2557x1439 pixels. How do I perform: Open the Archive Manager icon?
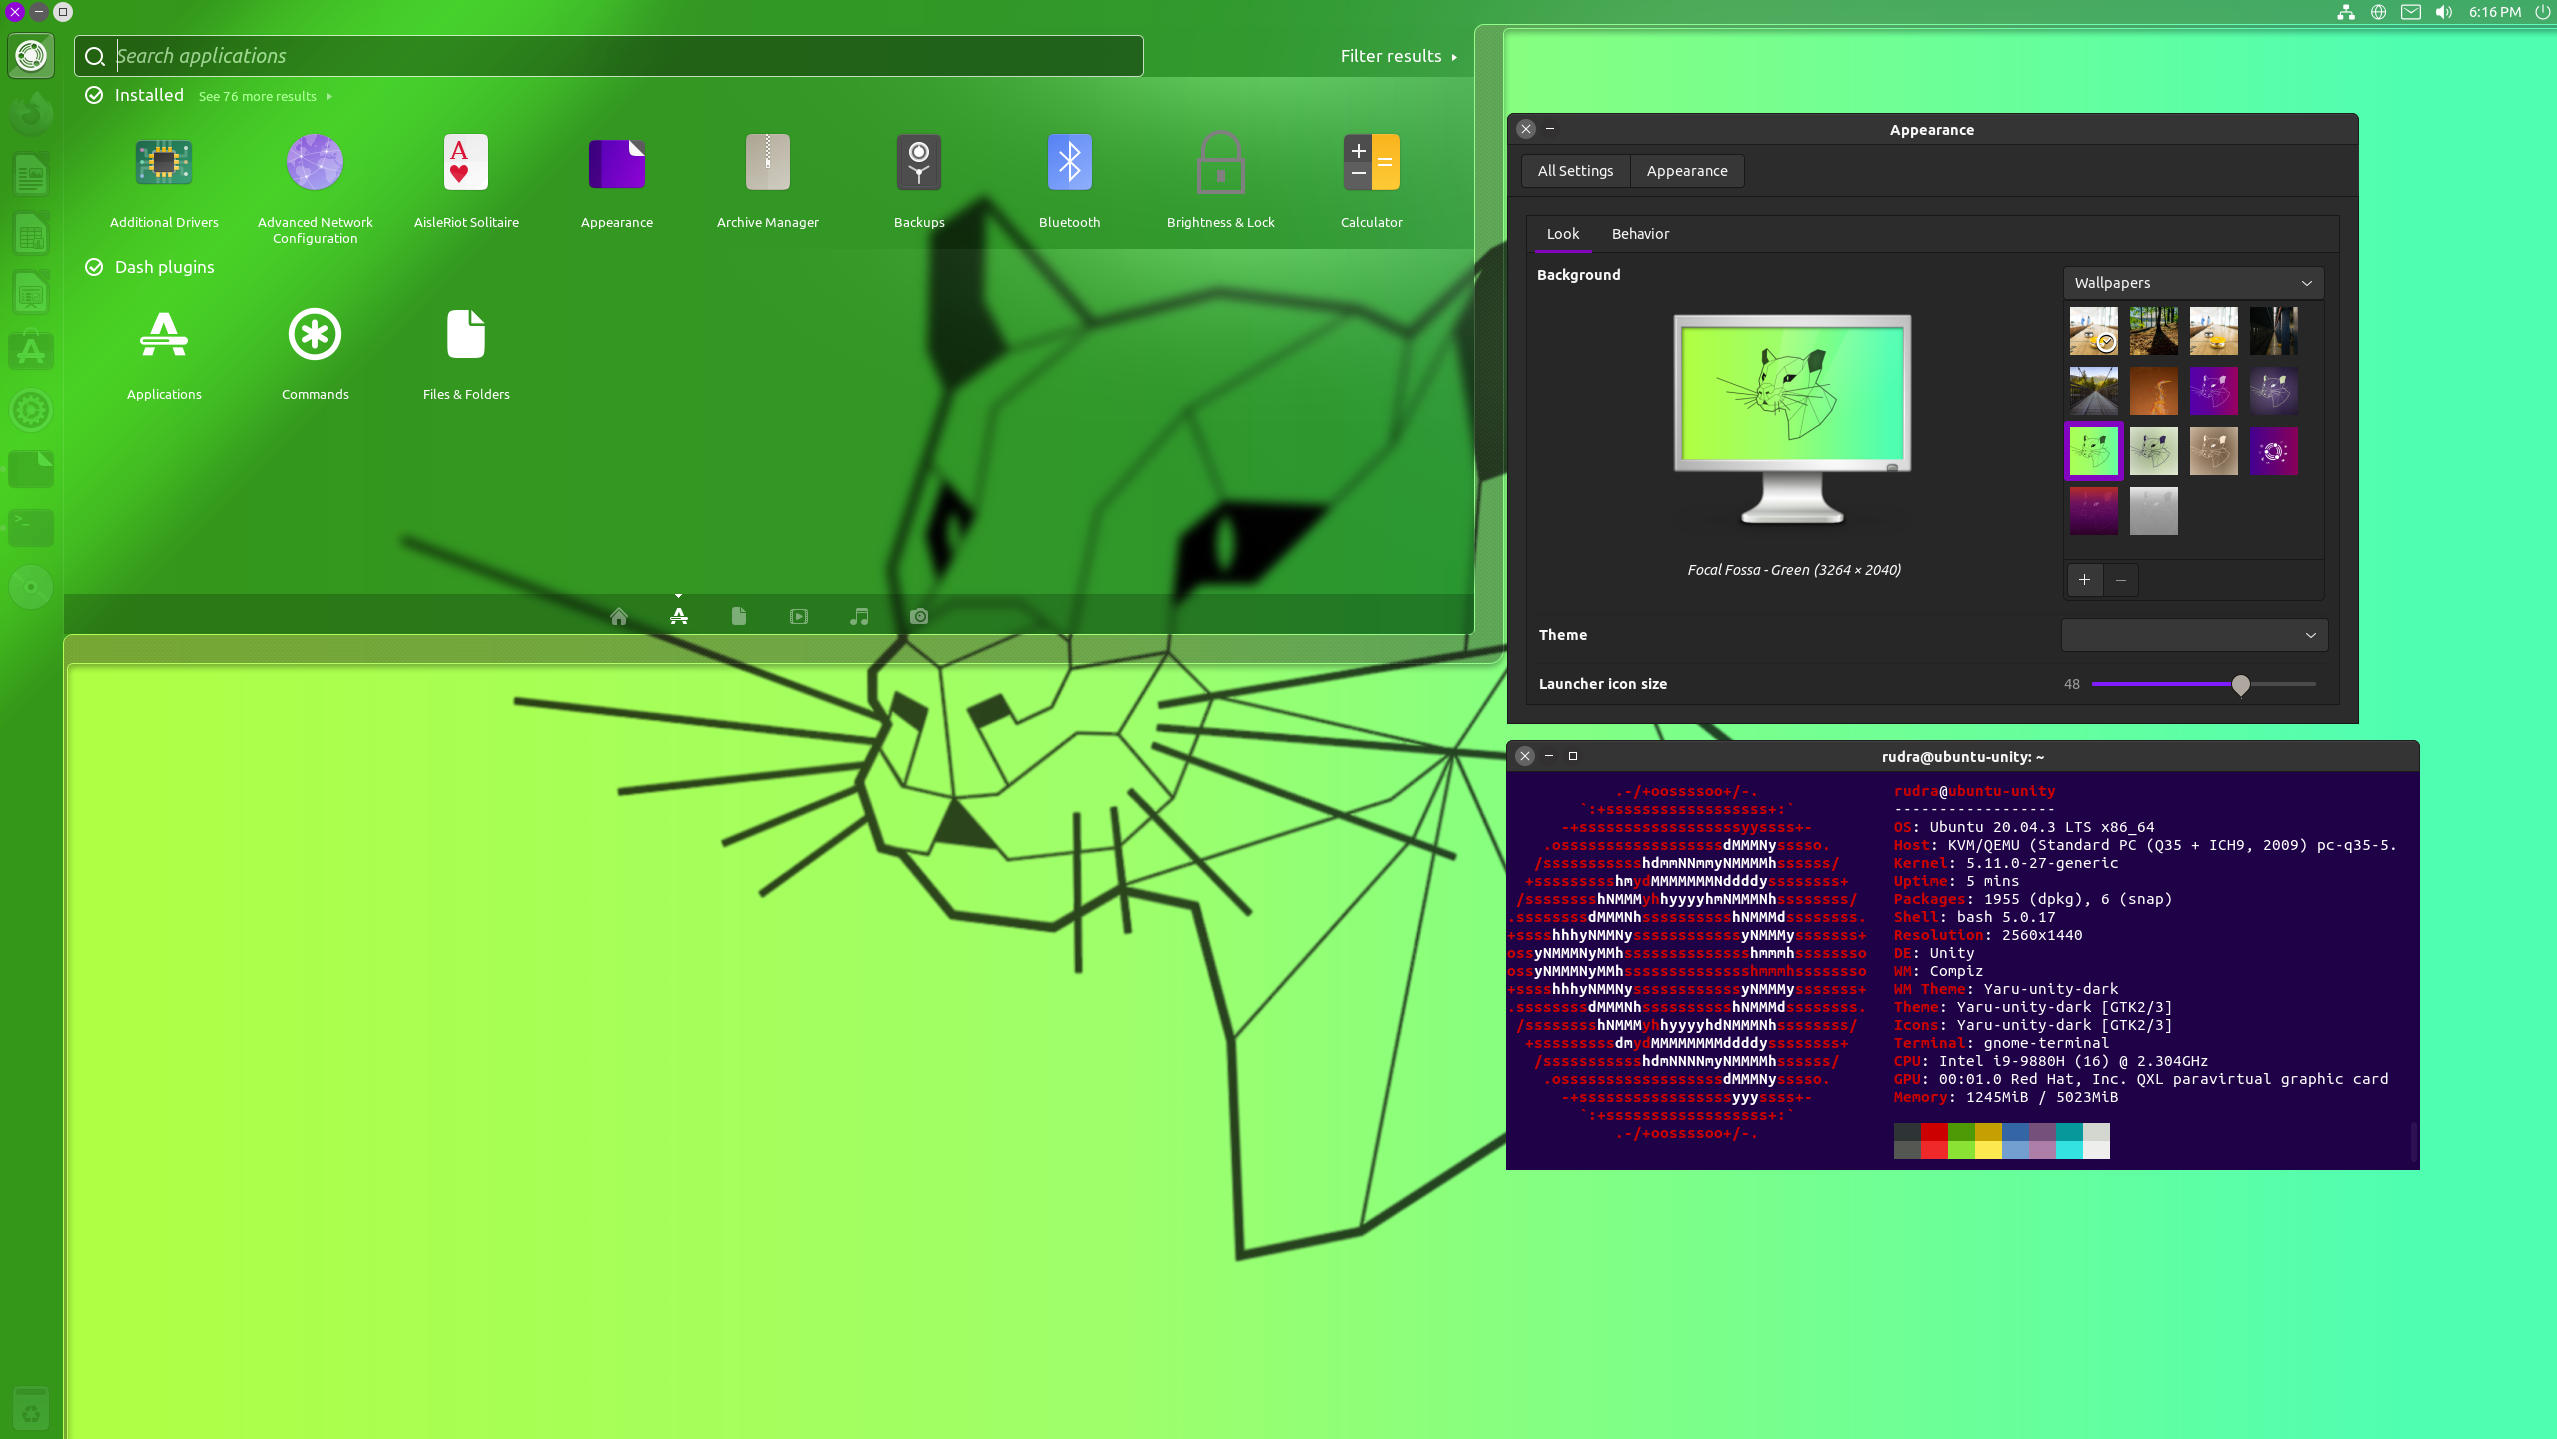767,163
